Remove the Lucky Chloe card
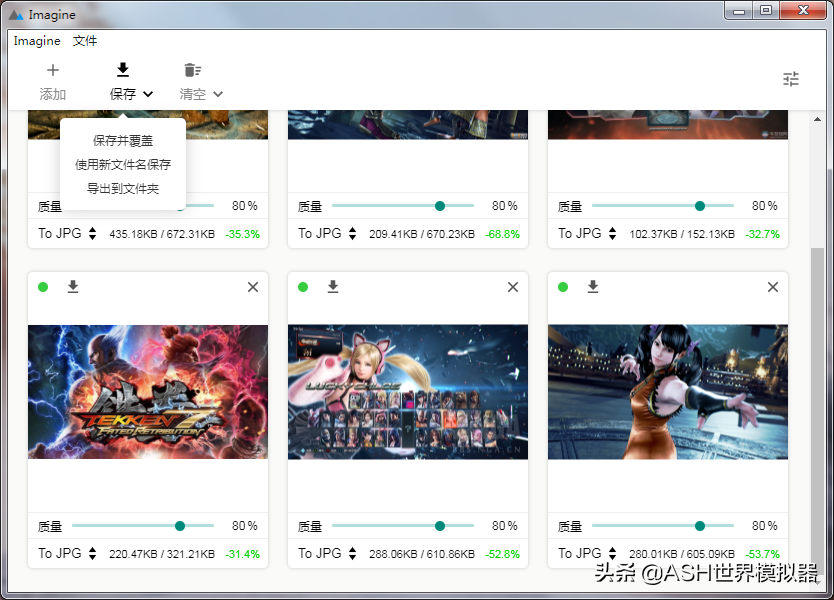This screenshot has height=600, width=834. [x=513, y=287]
